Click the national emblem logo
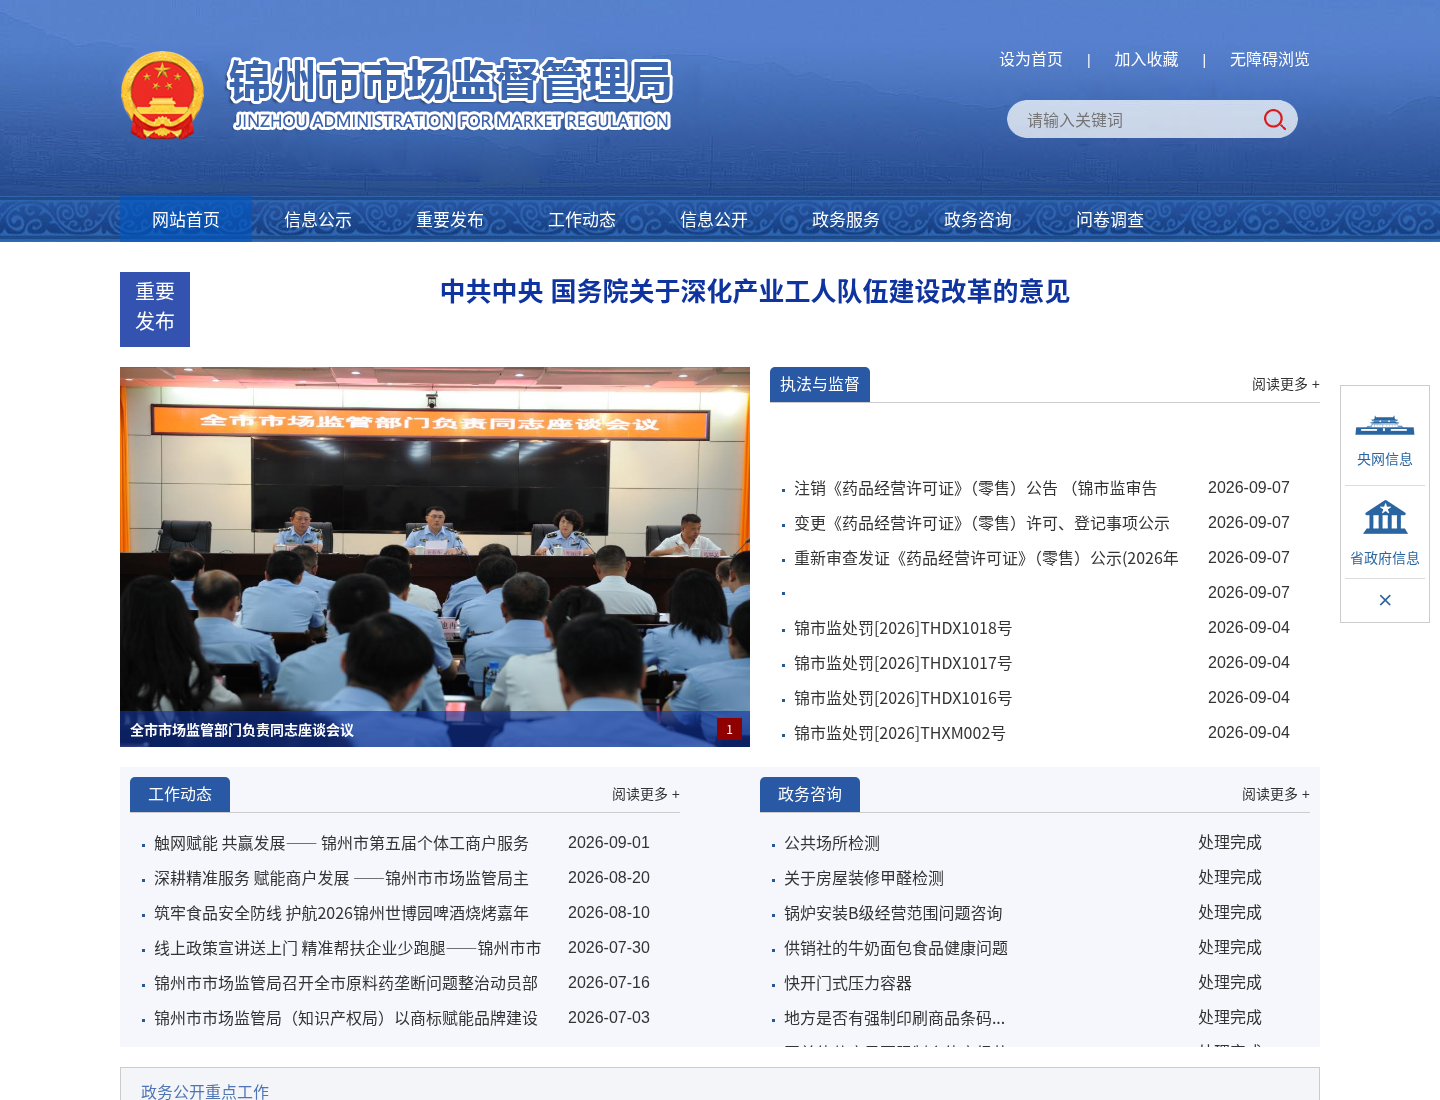The height and width of the screenshot is (1100, 1440). 162,95
